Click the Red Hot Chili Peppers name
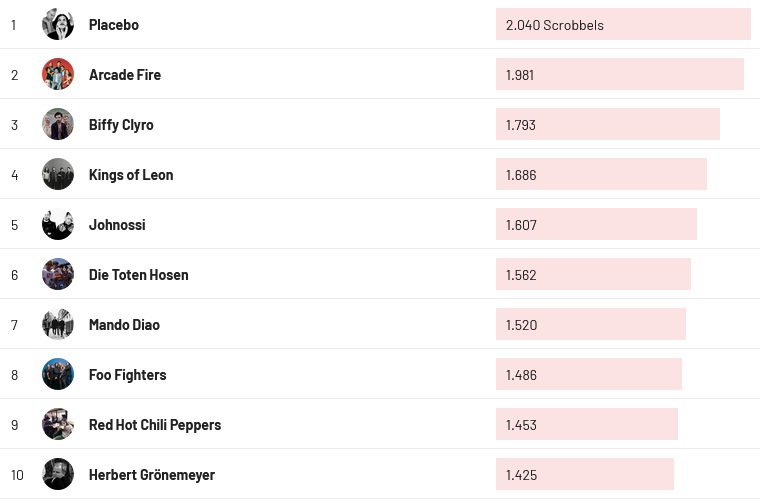The height and width of the screenshot is (499, 760). pyautogui.click(x=155, y=425)
